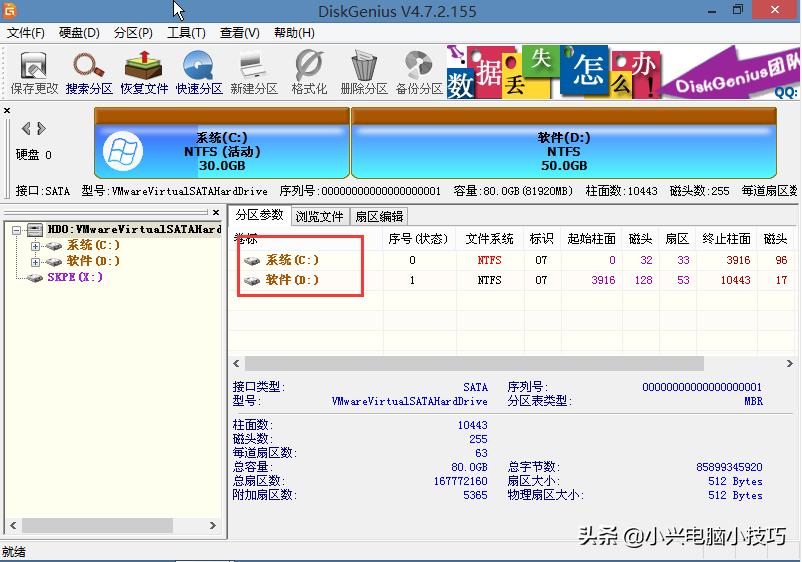This screenshot has width=802, height=562.
Task: Select 软件(D:) in the left tree
Action: pos(93,261)
